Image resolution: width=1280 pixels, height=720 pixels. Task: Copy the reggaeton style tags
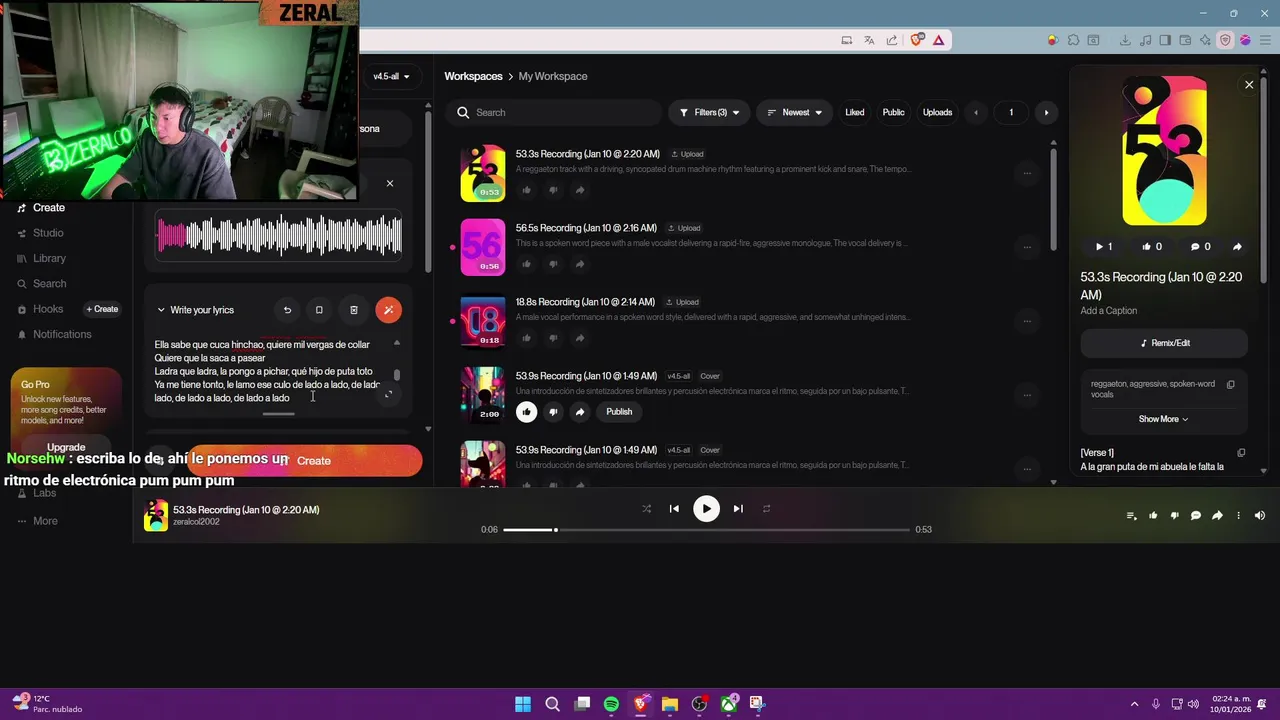pos(1231,384)
